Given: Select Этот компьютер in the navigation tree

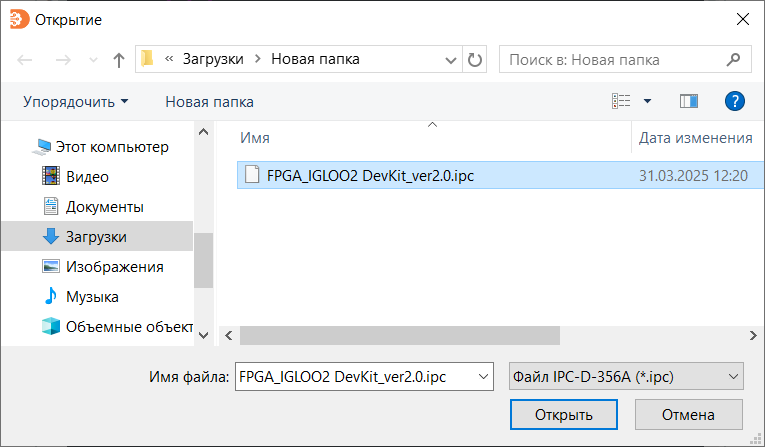Looking at the screenshot, I should click(x=112, y=147).
